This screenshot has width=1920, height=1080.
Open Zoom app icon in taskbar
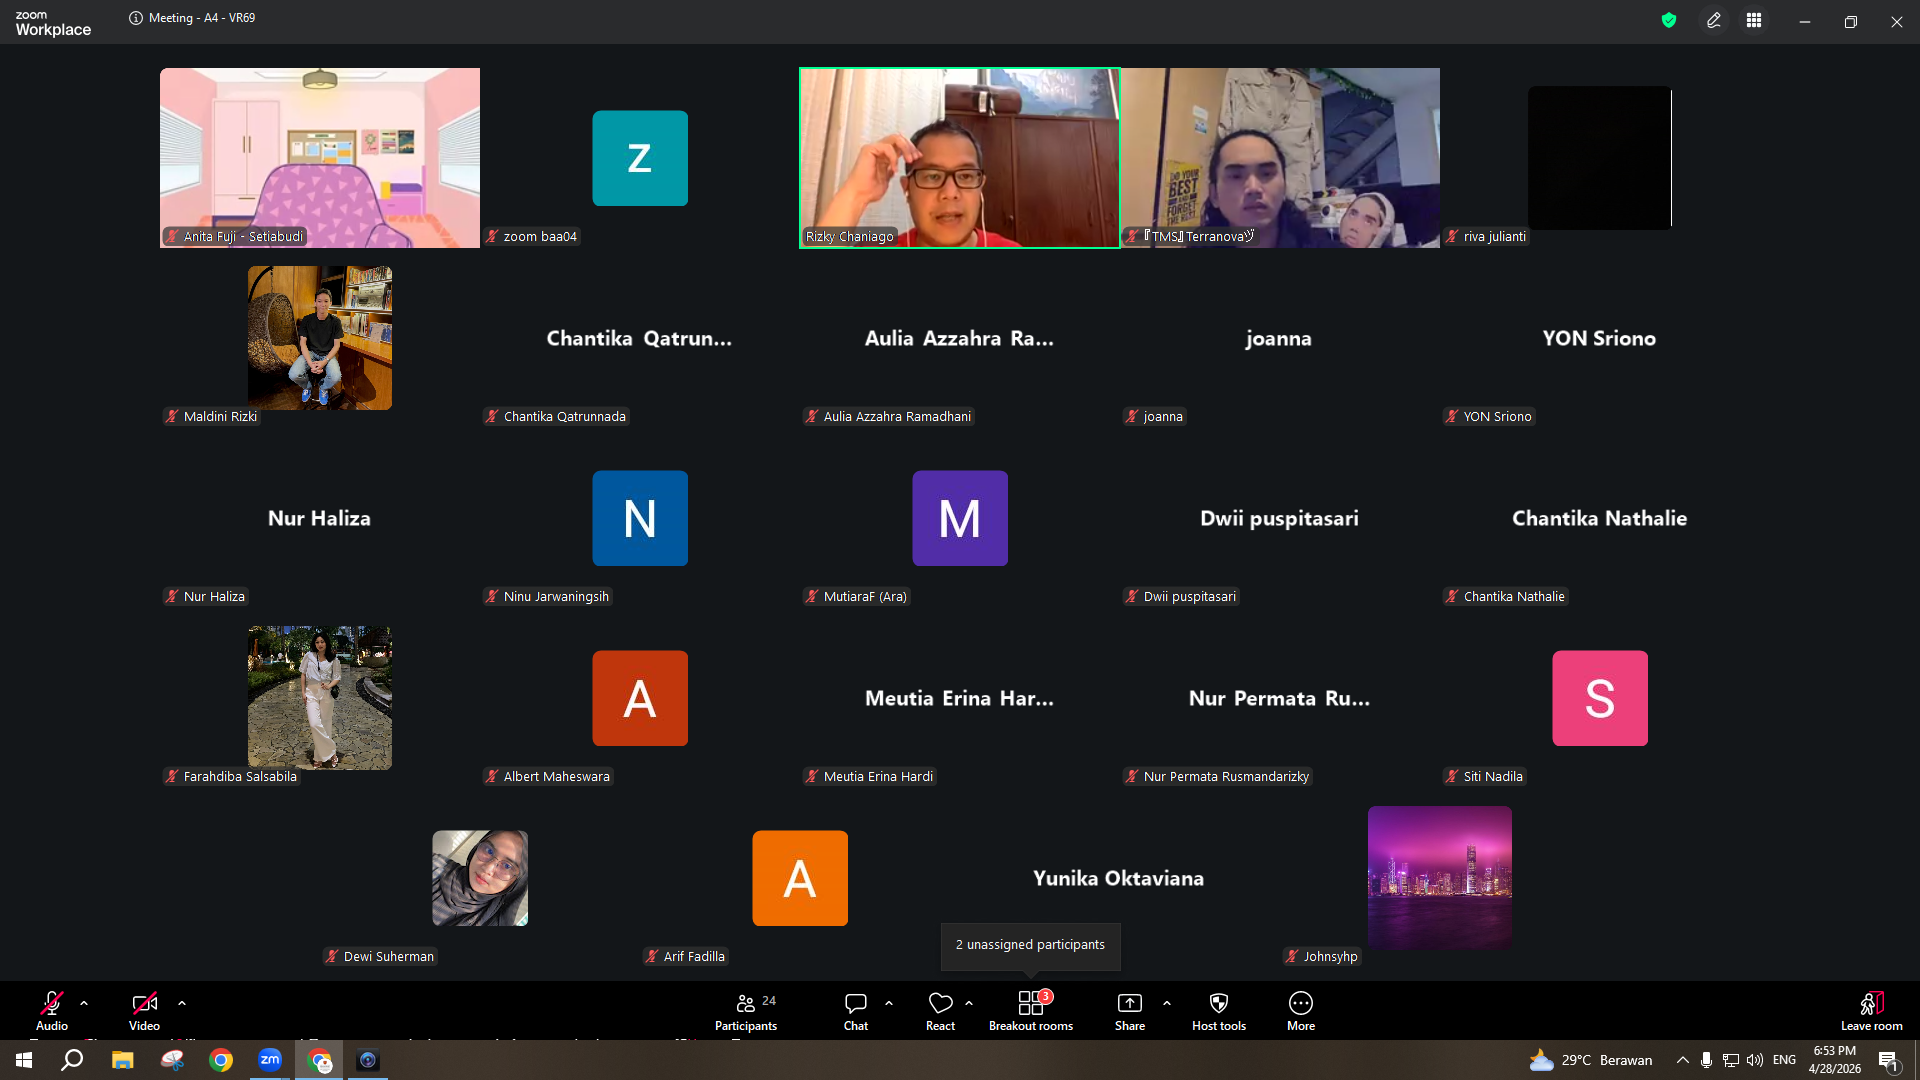coord(270,1060)
